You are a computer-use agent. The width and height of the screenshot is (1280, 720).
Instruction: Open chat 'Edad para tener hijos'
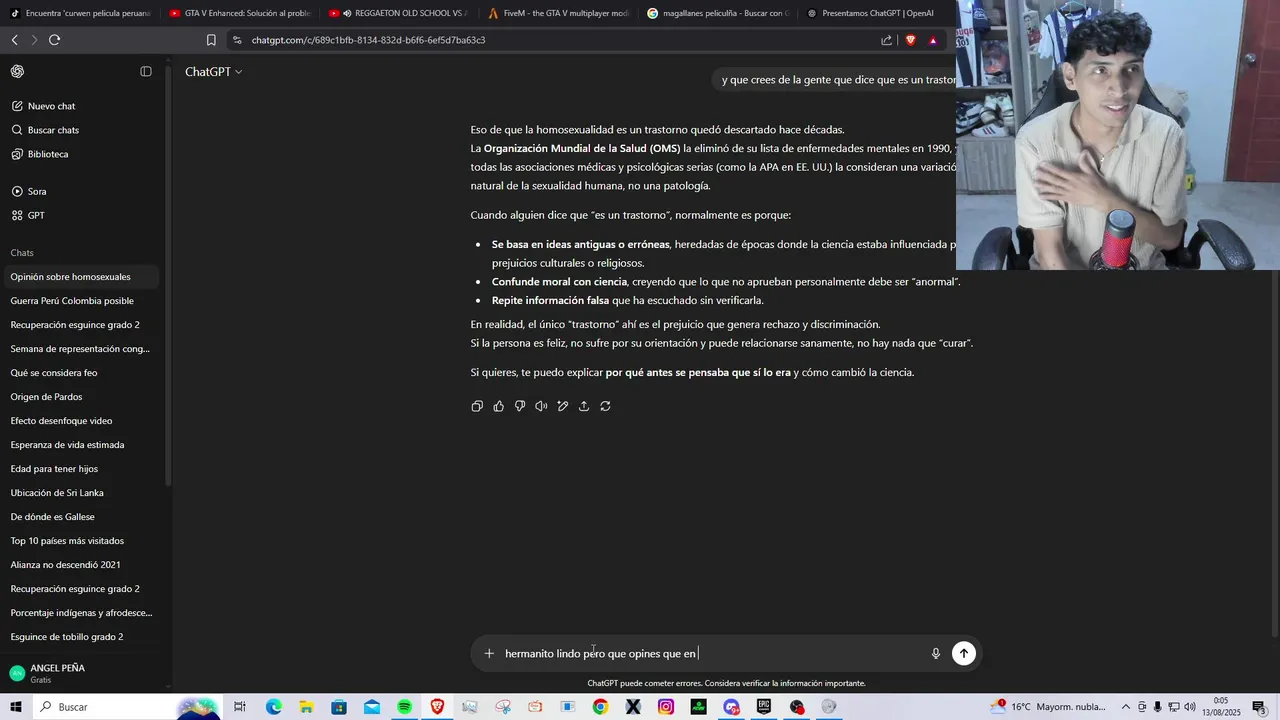coord(81,469)
